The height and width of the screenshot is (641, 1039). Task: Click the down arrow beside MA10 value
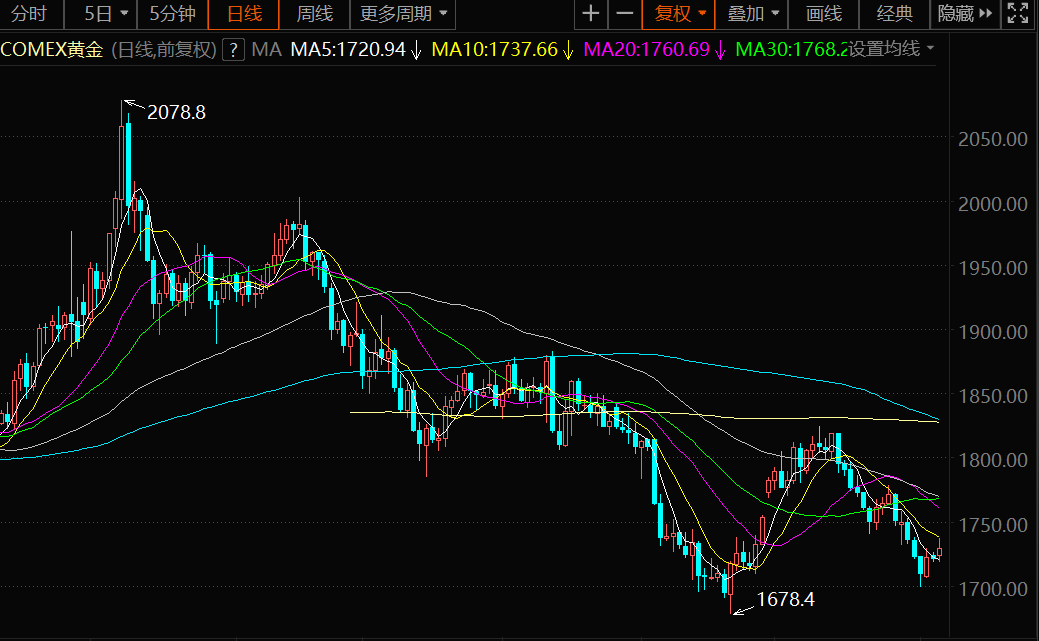(568, 49)
